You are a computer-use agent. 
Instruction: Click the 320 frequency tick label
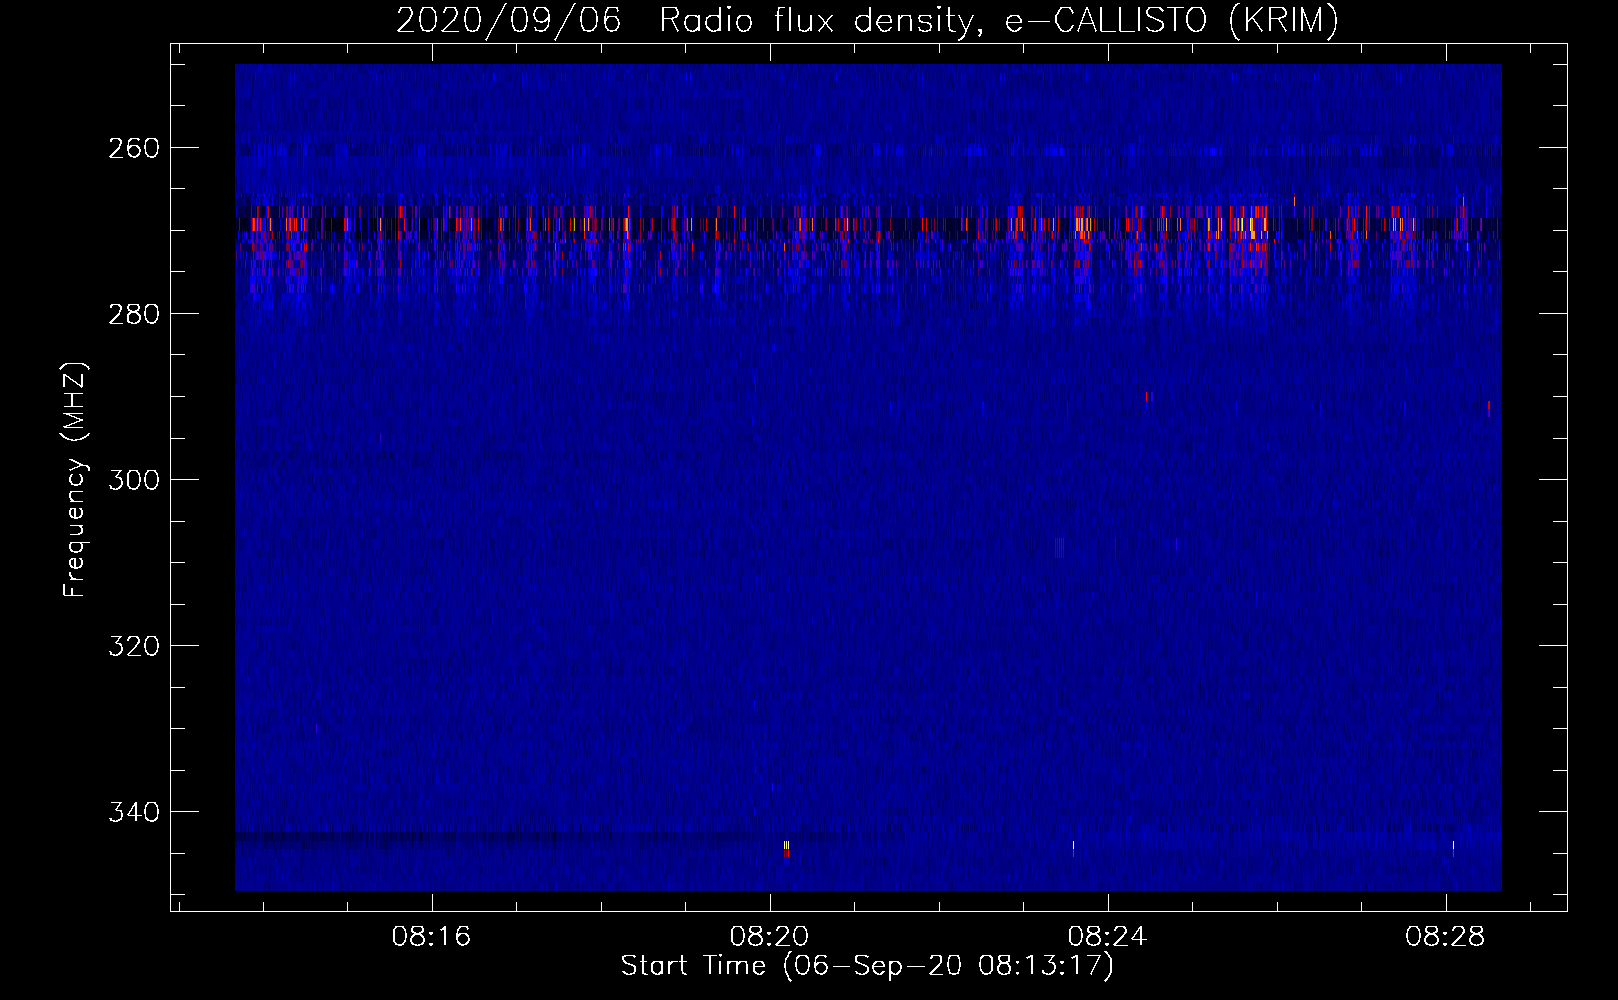(x=133, y=646)
